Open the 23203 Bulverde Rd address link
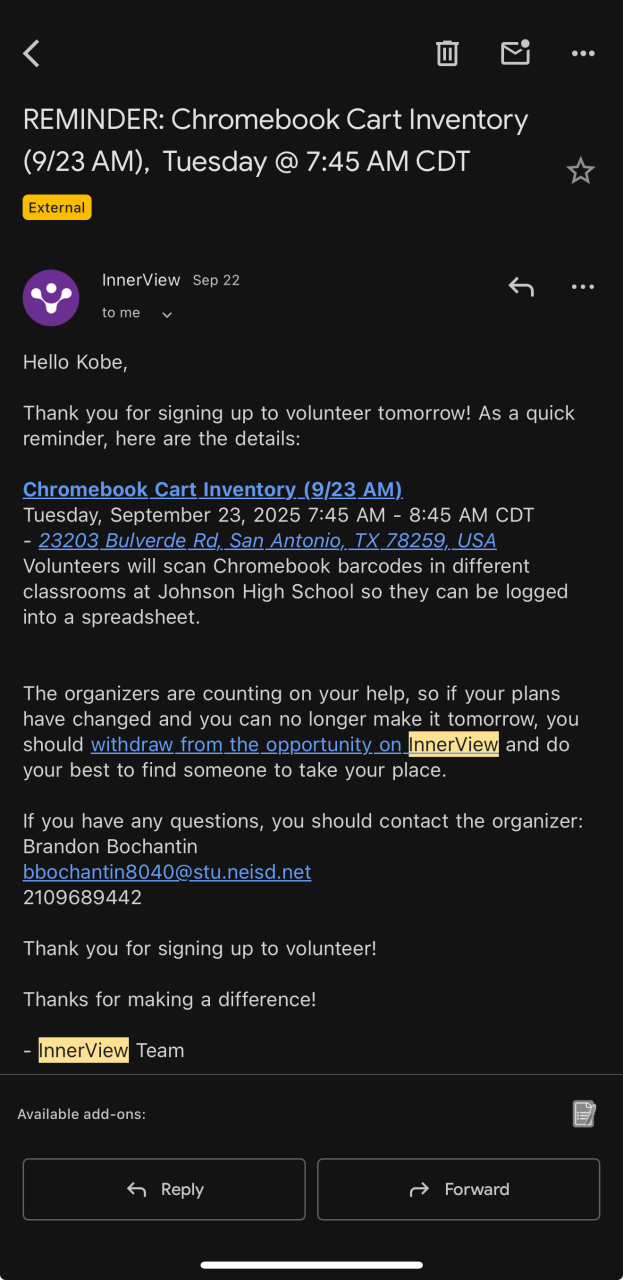Image resolution: width=623 pixels, height=1280 pixels. pos(267,541)
